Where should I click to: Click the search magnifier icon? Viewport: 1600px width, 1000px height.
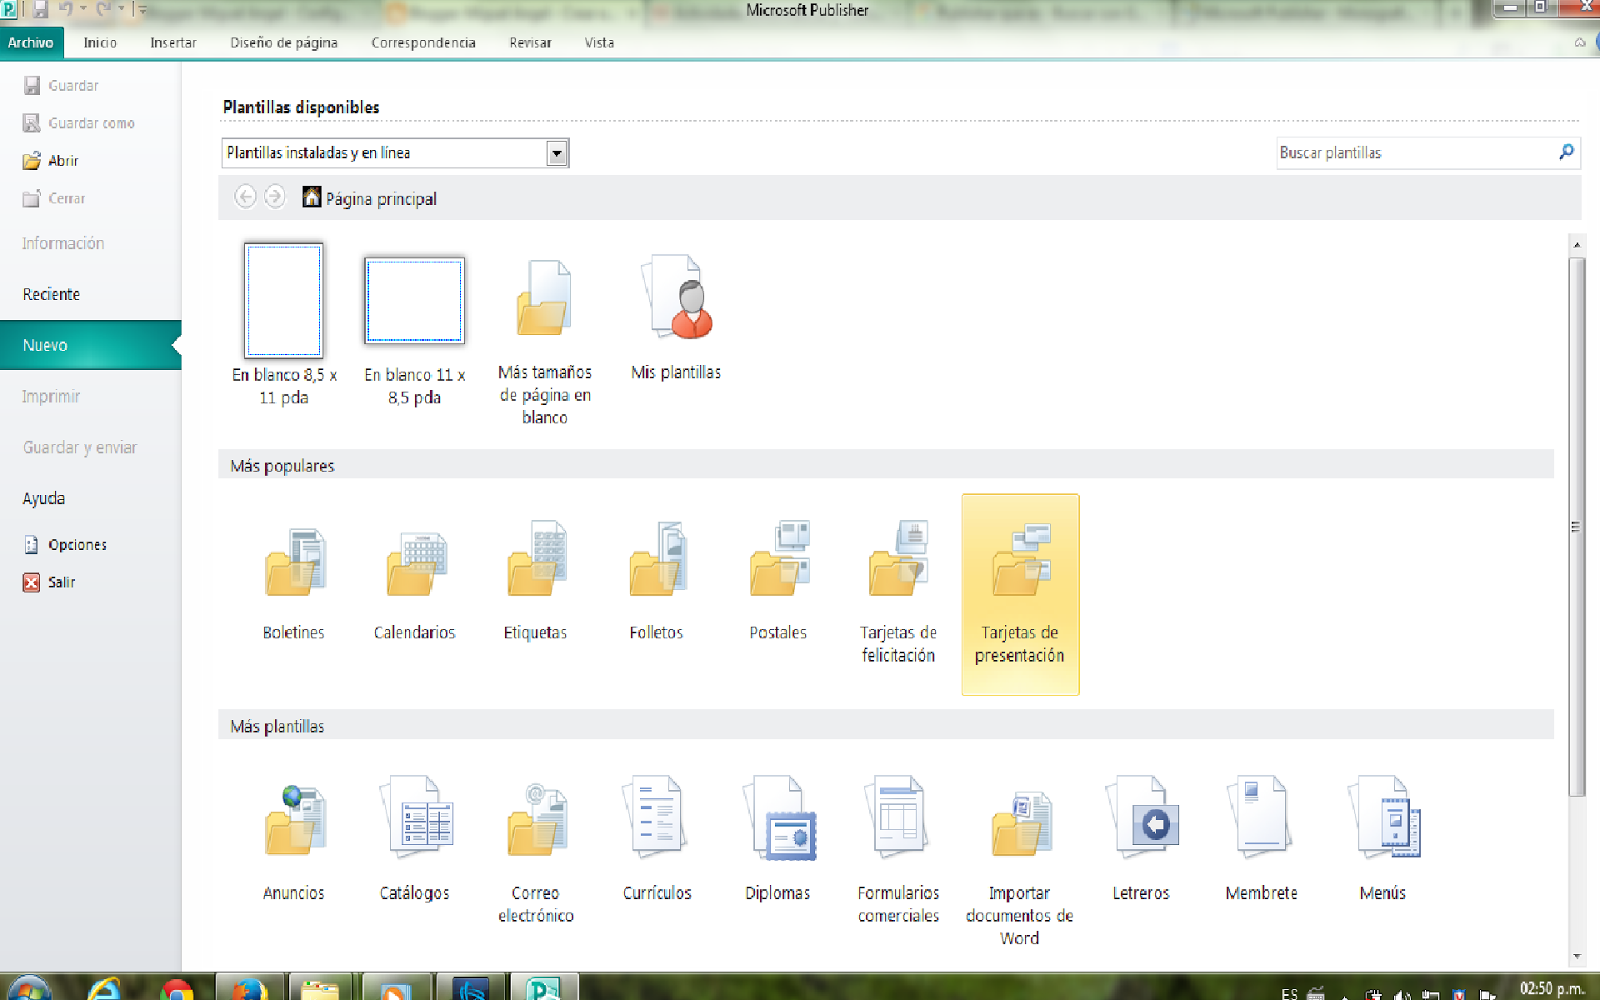coord(1566,152)
